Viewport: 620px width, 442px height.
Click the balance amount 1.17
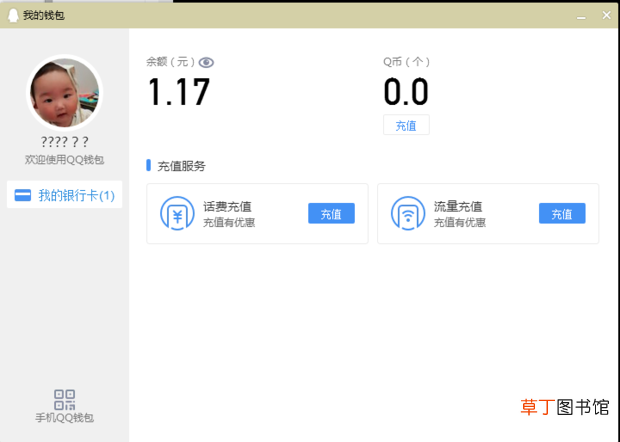179,92
